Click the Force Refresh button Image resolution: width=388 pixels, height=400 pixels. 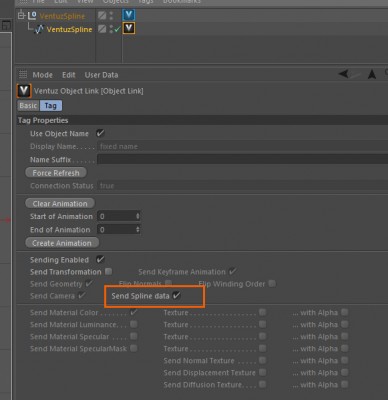56,173
